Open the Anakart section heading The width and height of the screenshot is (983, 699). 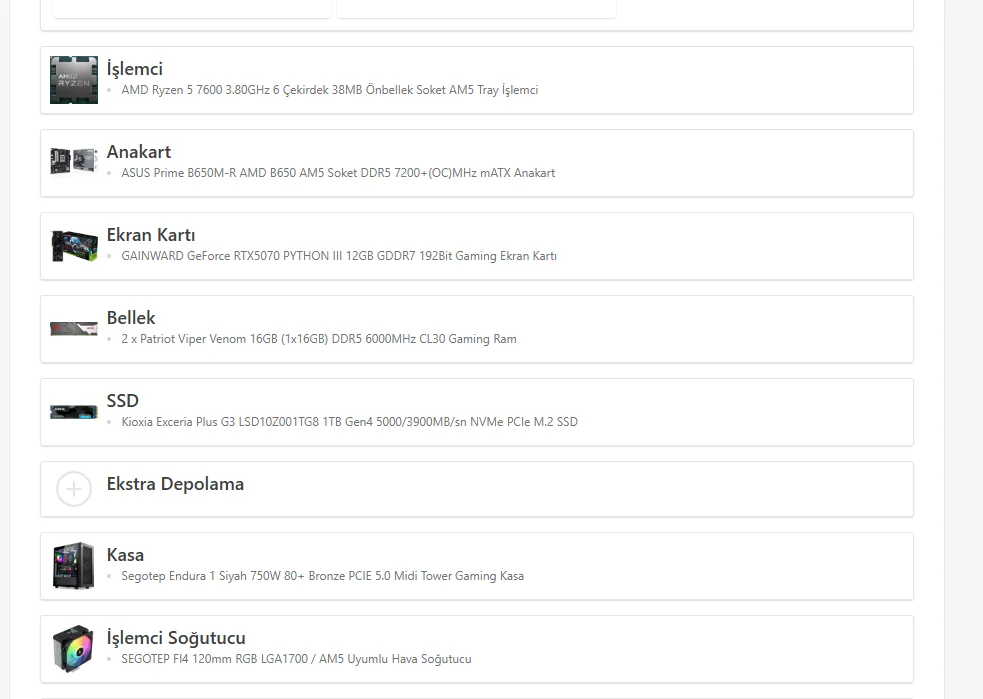click(x=139, y=152)
